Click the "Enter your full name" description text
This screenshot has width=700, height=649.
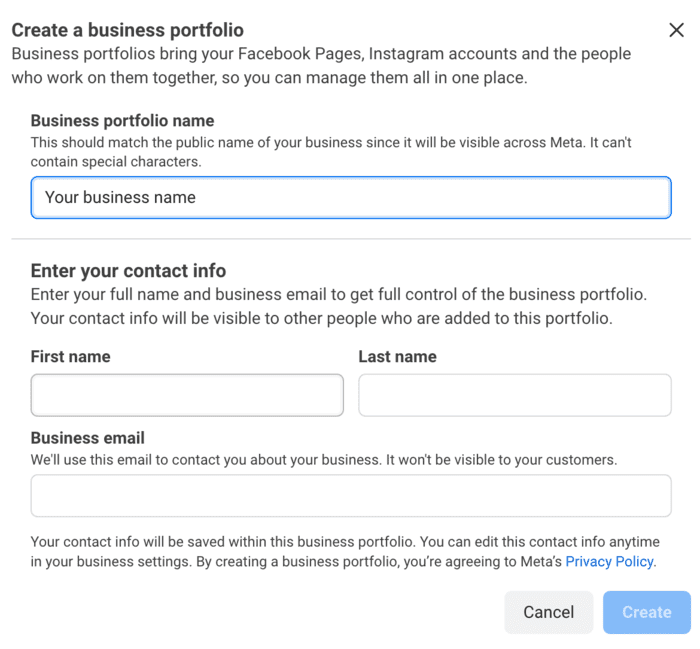pos(338,307)
